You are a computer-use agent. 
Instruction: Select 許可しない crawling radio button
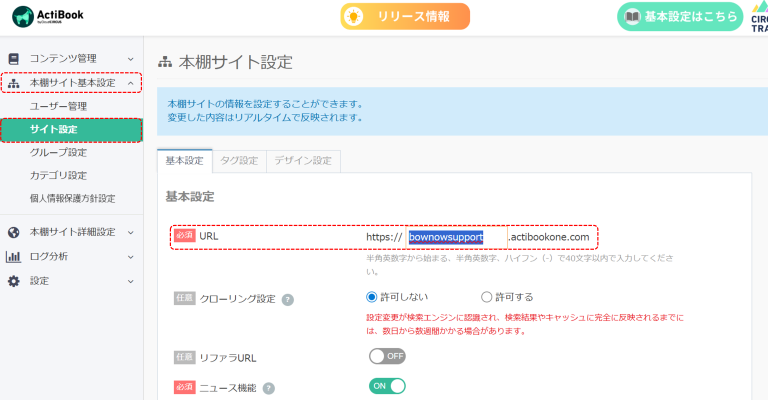[x=372, y=297]
